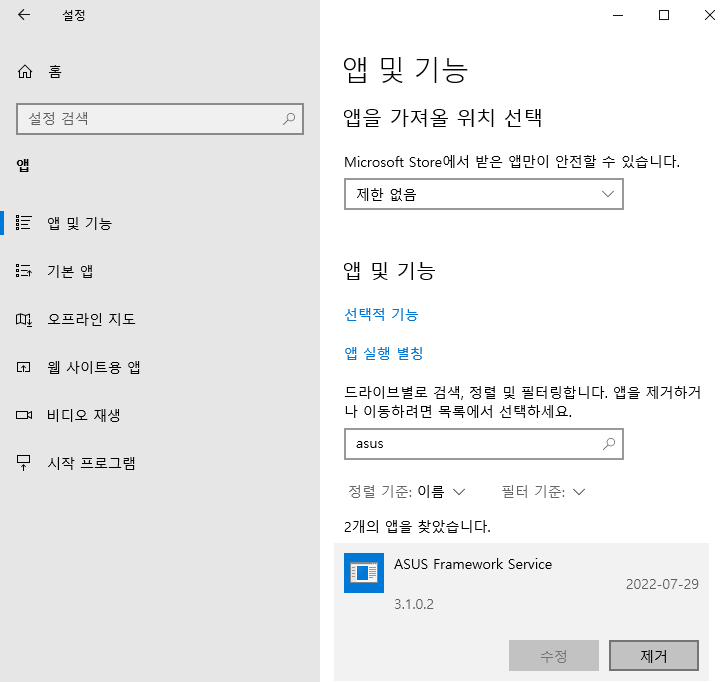728x682 pixels.
Task: Open the 앱 실행 별칭 link
Action: click(x=384, y=353)
